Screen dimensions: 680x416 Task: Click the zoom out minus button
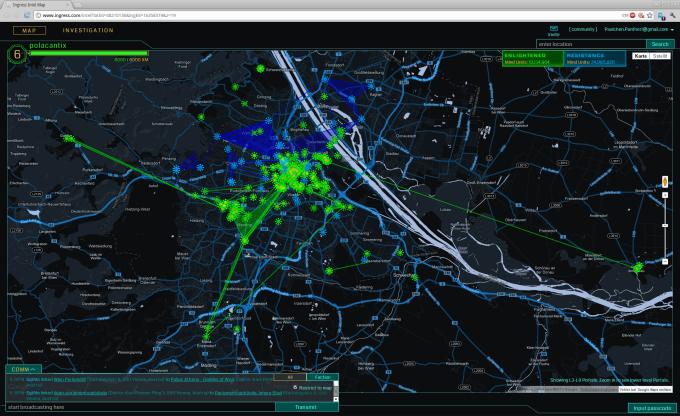[665, 262]
